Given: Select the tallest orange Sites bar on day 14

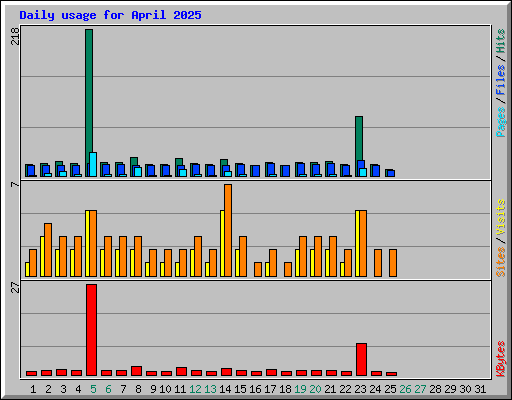Looking at the screenshot, I should pyautogui.click(x=228, y=230).
